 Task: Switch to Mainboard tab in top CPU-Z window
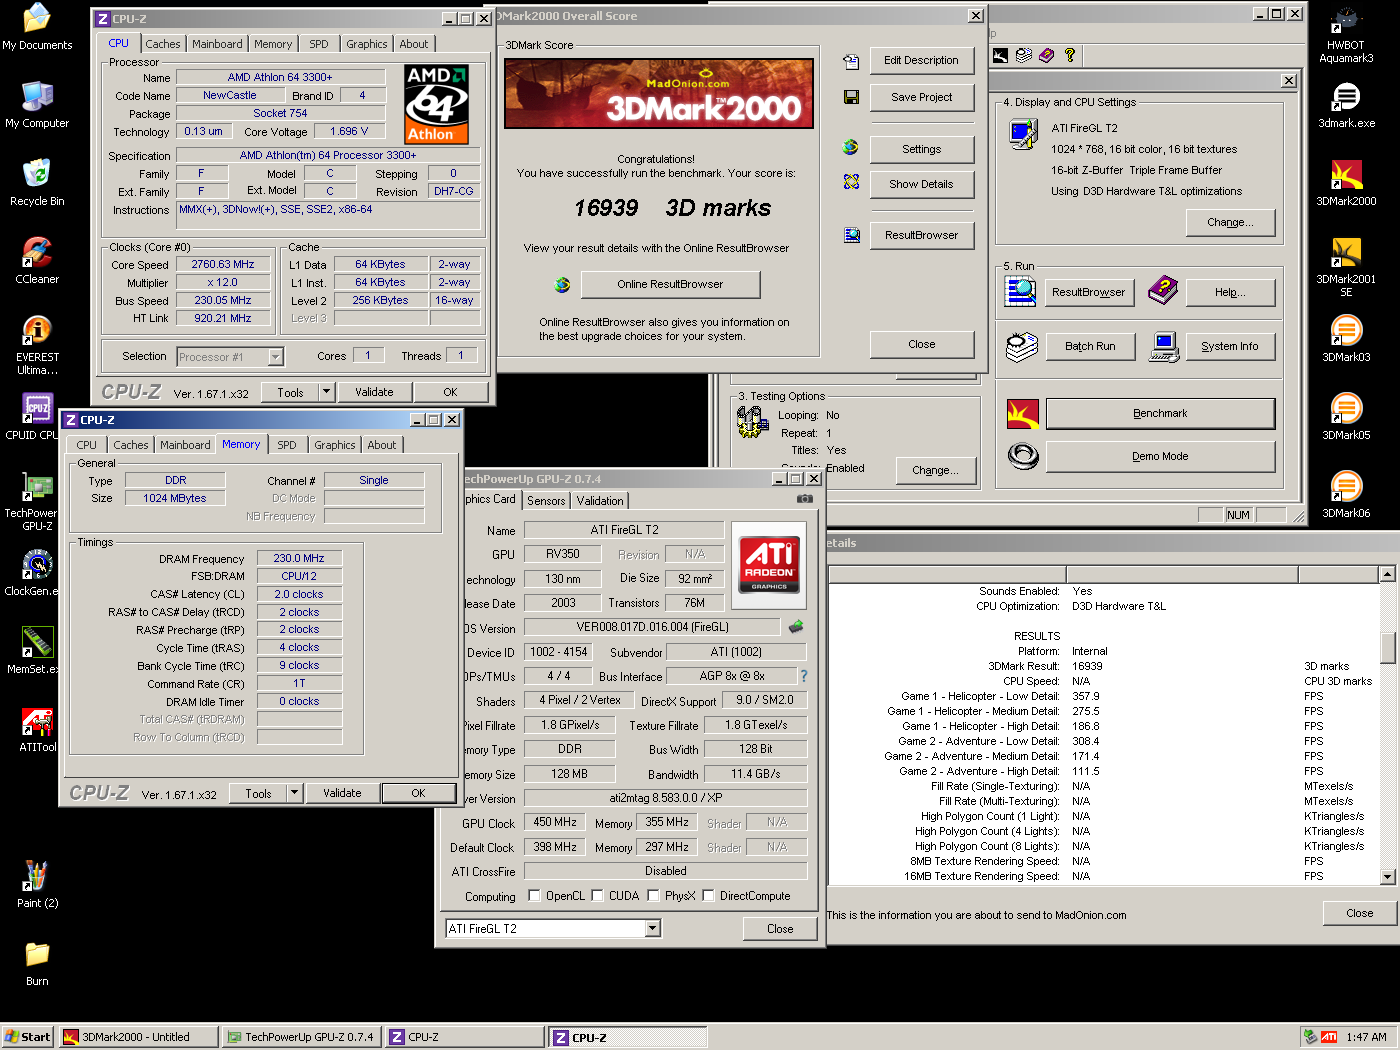[x=217, y=44]
